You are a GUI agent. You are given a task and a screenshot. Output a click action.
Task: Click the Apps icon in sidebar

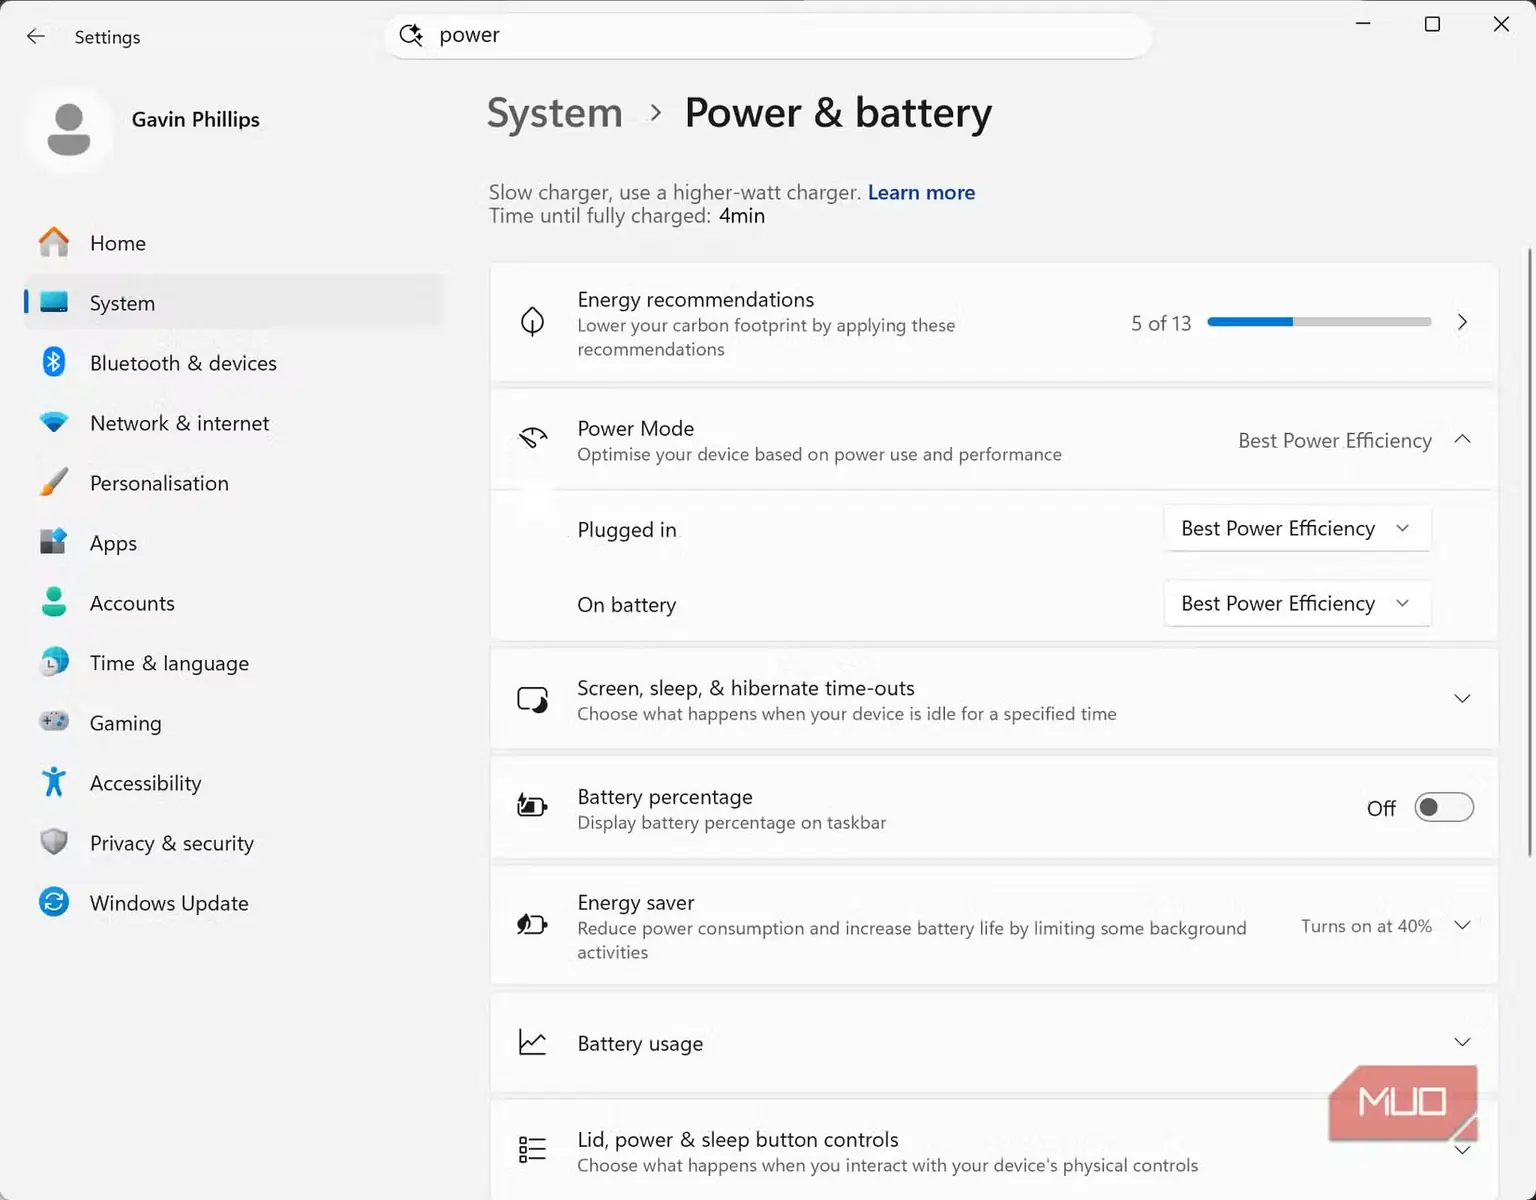54,542
